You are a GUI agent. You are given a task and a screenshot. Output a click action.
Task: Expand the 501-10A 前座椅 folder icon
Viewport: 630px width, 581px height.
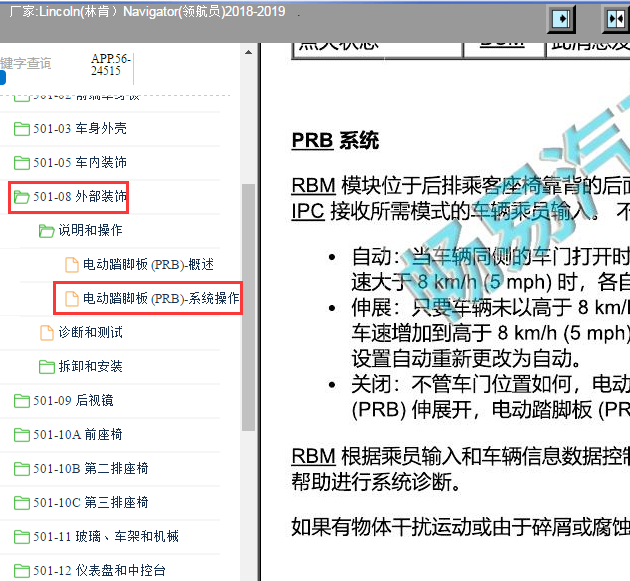click(22, 435)
